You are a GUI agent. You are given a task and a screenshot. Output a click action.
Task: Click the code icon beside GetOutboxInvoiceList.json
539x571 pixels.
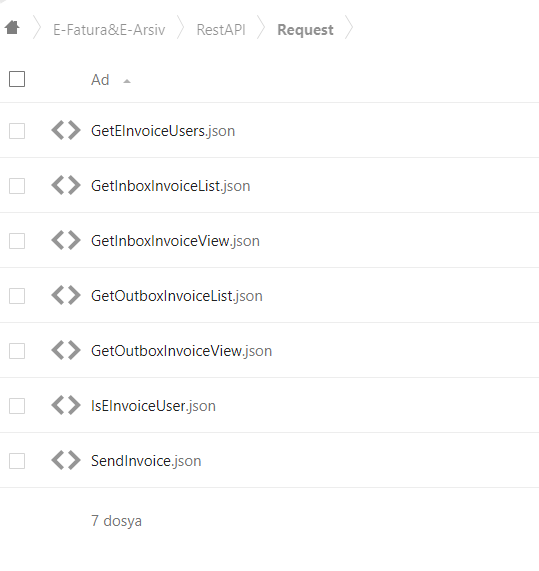point(66,295)
